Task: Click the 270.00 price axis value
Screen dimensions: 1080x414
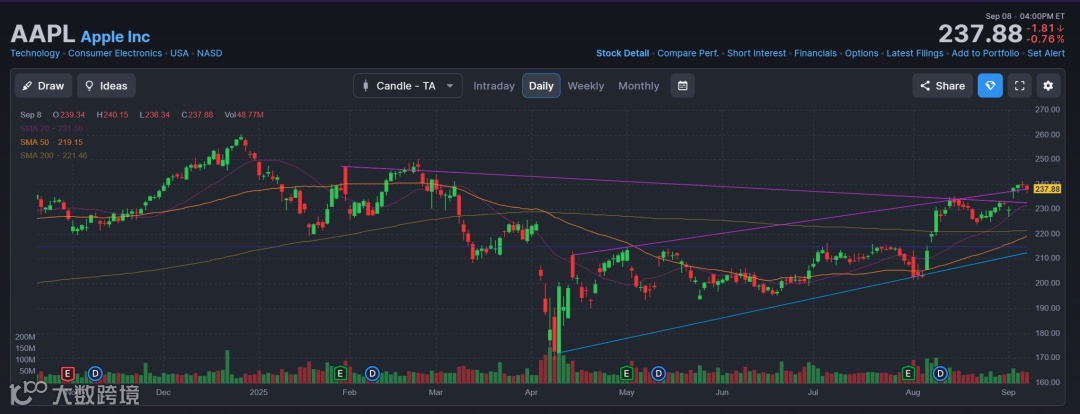Action: point(1047,110)
